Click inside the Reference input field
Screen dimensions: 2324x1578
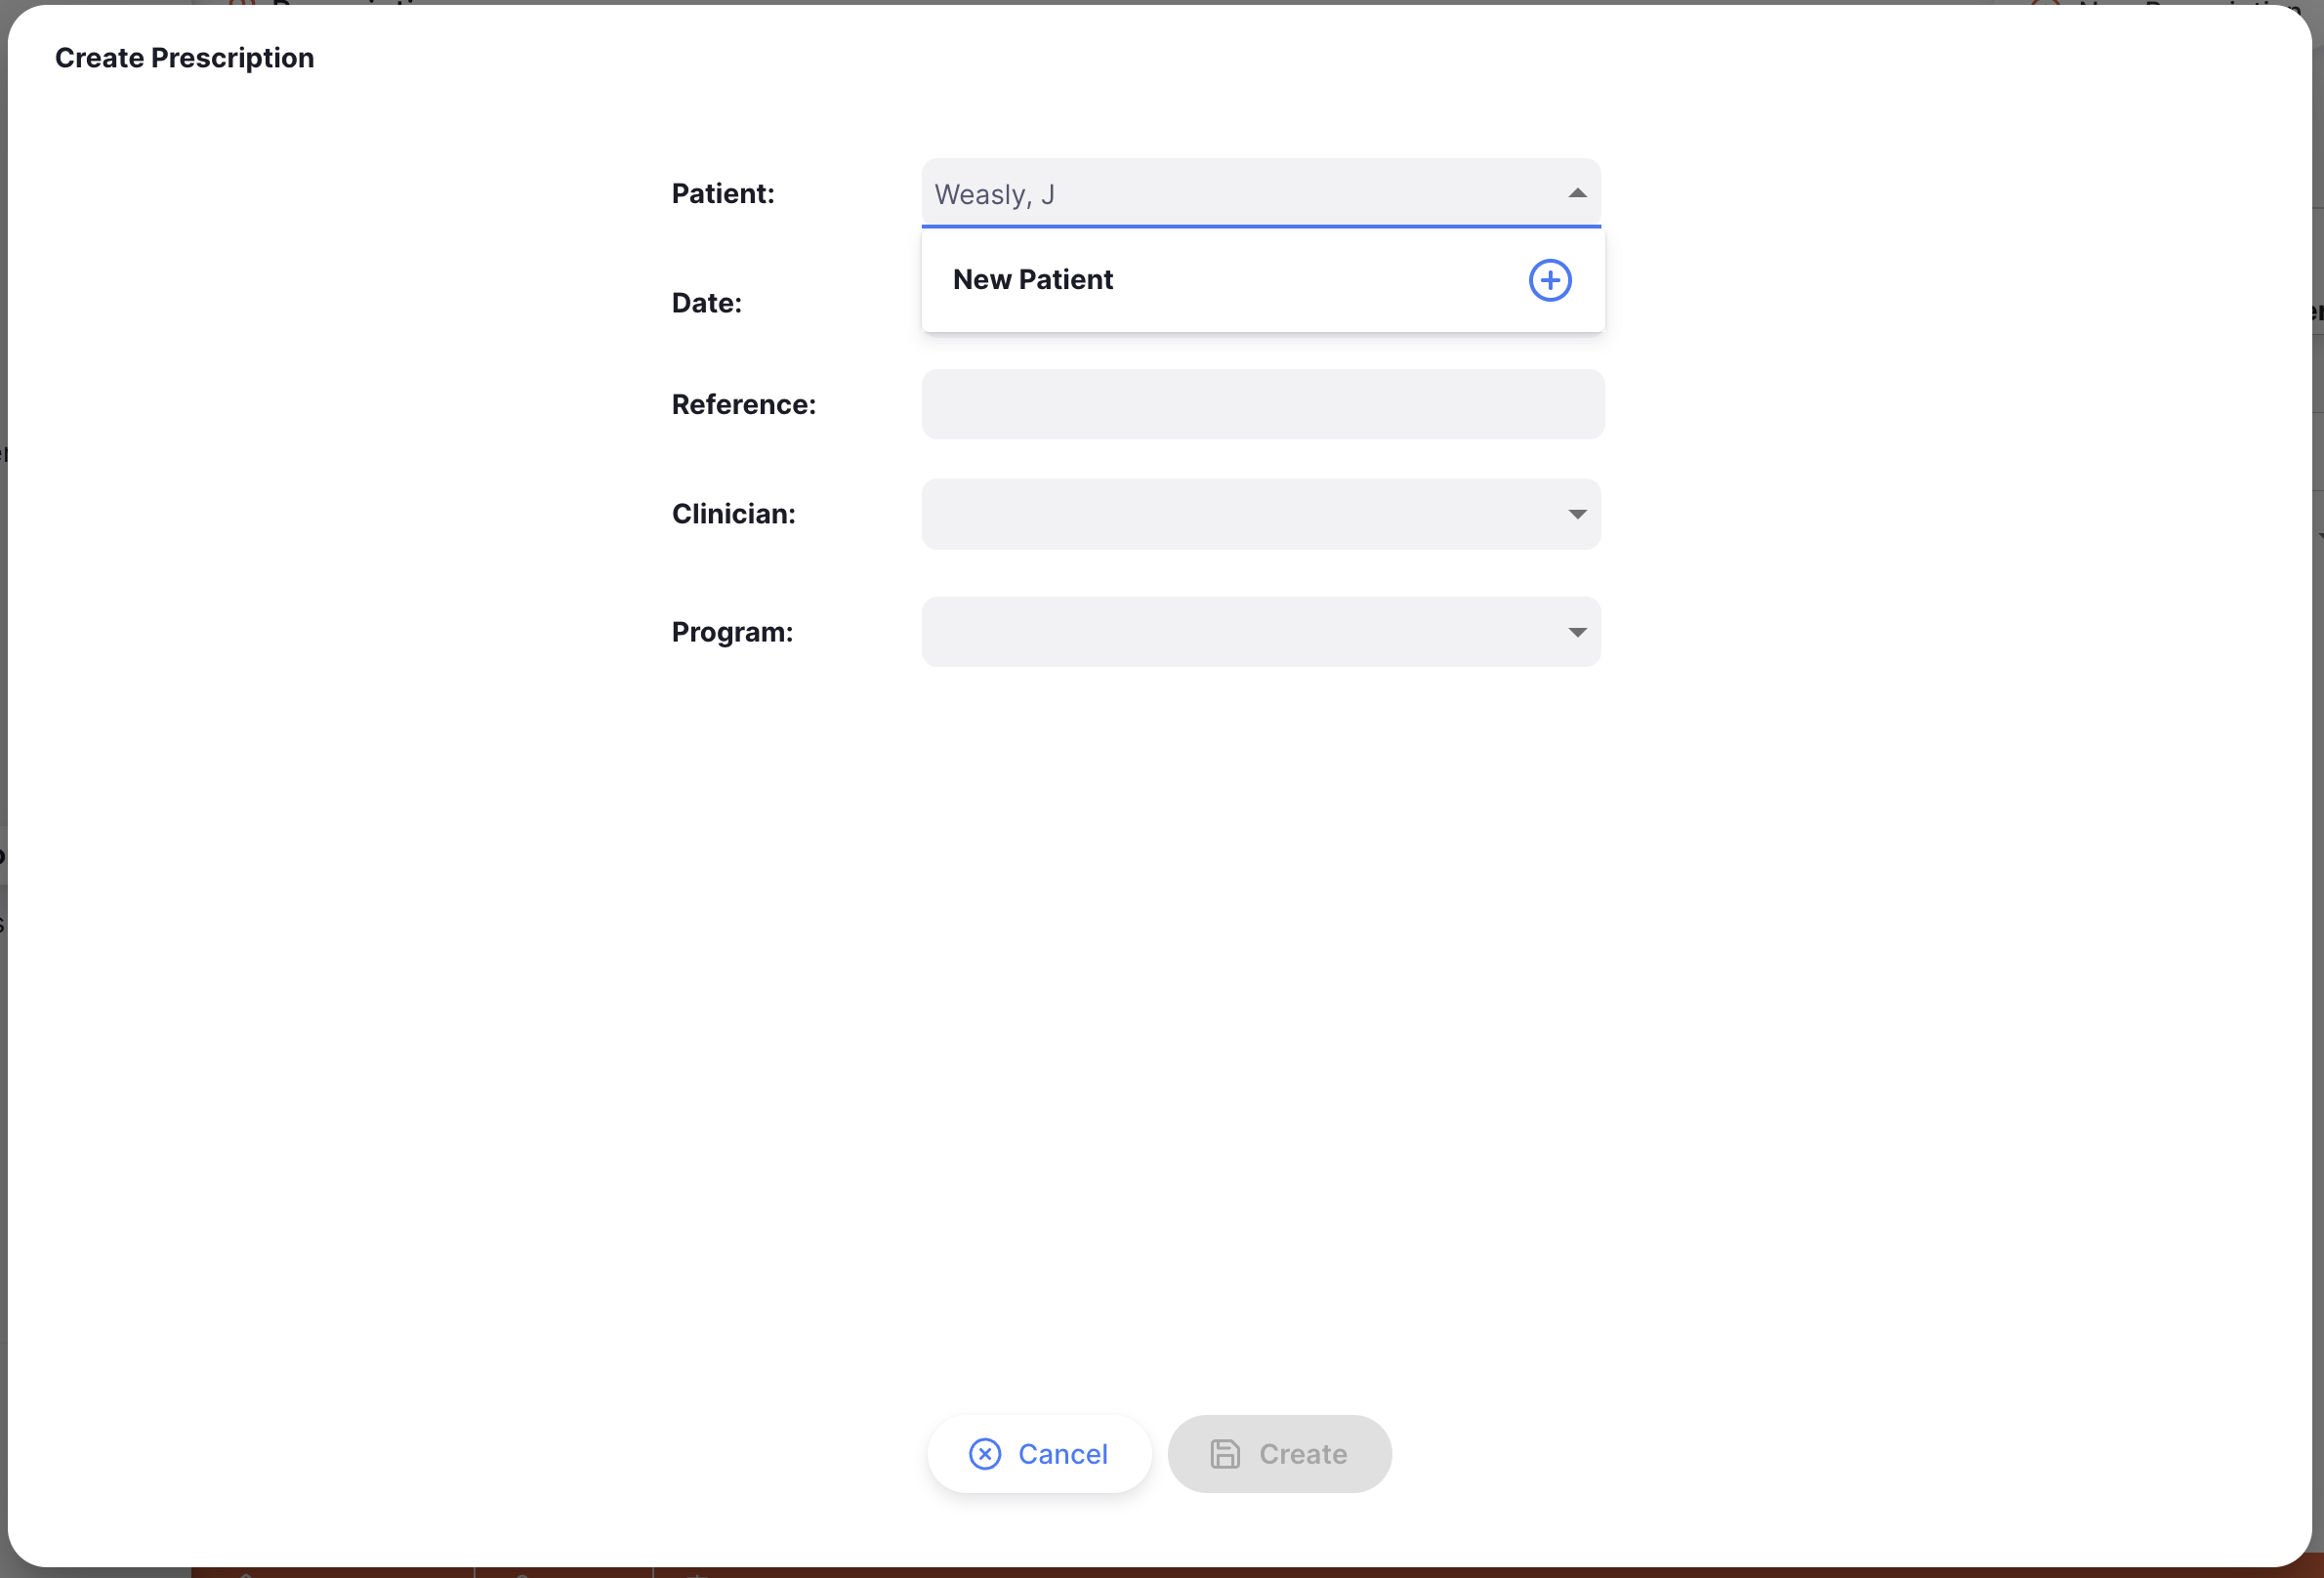click(1262, 404)
